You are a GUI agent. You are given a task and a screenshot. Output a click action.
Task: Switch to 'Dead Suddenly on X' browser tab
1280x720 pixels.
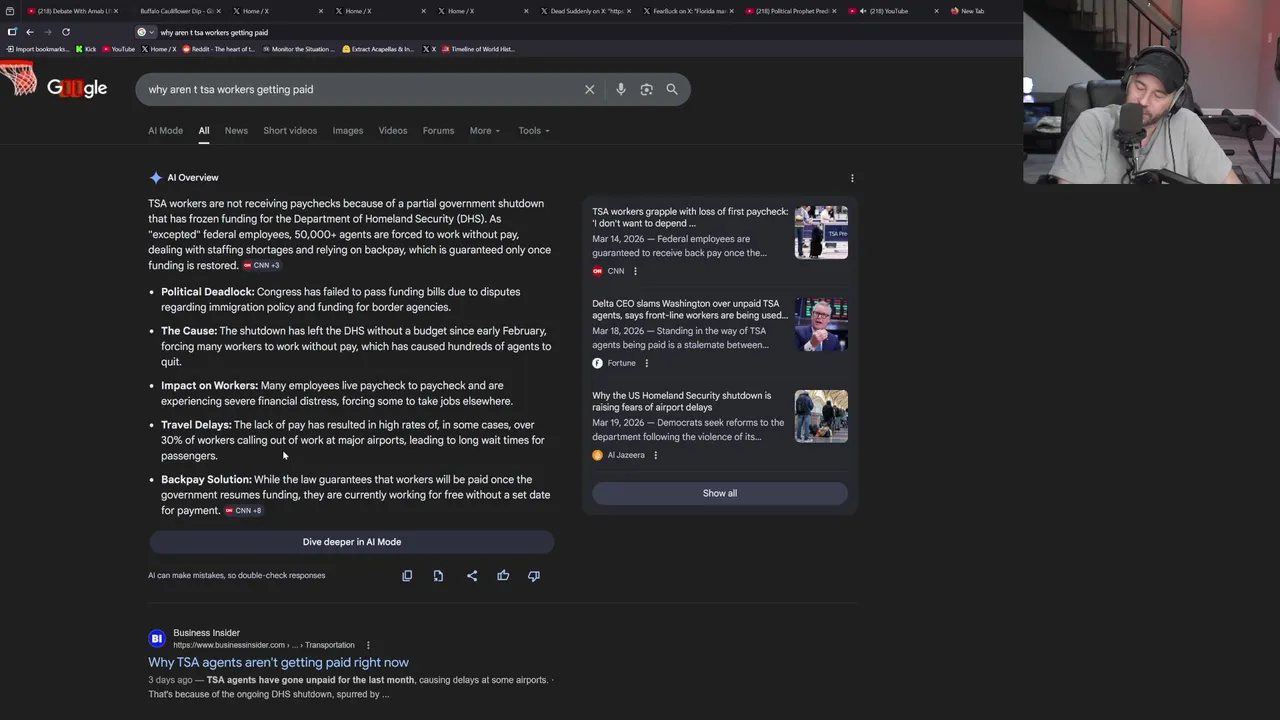point(584,11)
